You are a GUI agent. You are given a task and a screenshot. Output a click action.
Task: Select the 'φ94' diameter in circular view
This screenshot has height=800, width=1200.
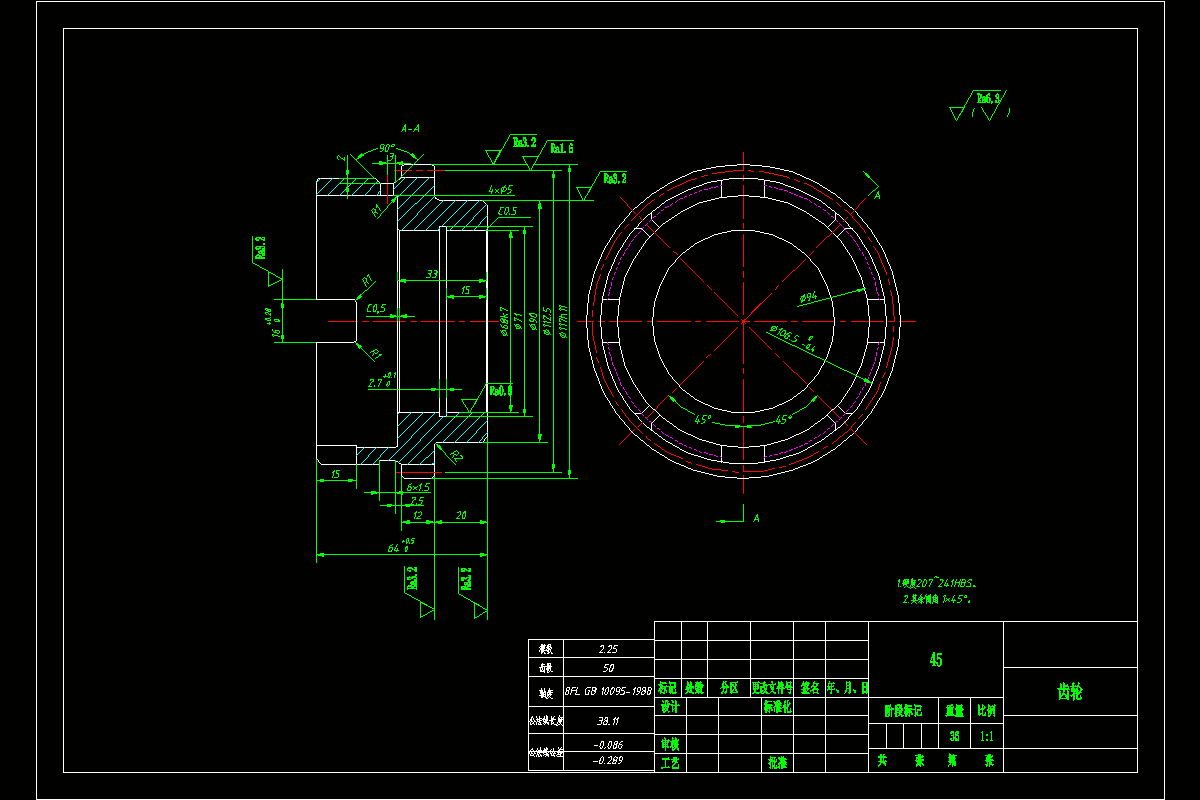(x=810, y=296)
